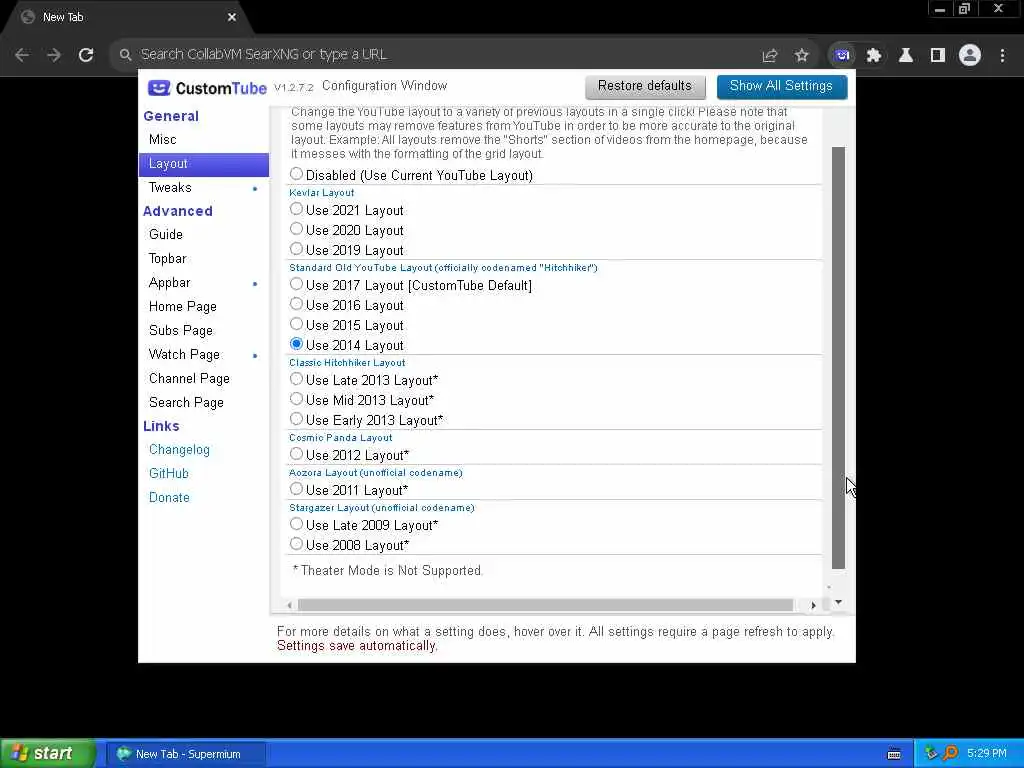1024x768 pixels.
Task: Click the scroll down arrow
Action: [839, 602]
